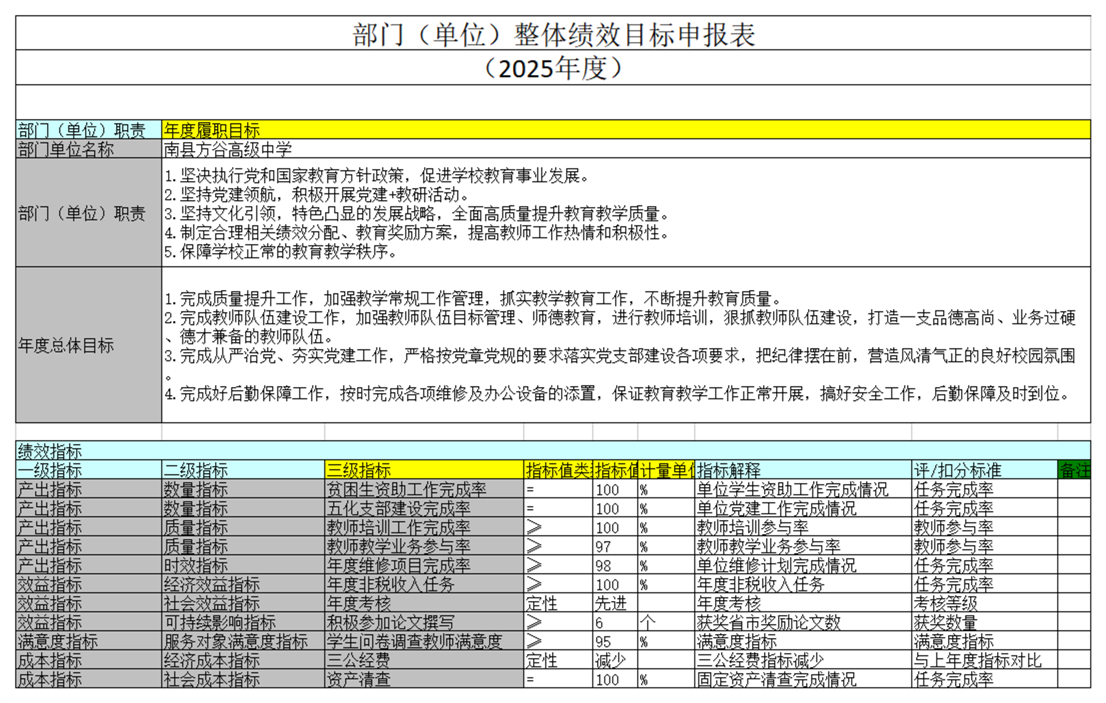Select 定性 in the 三公经费 row

point(559,661)
